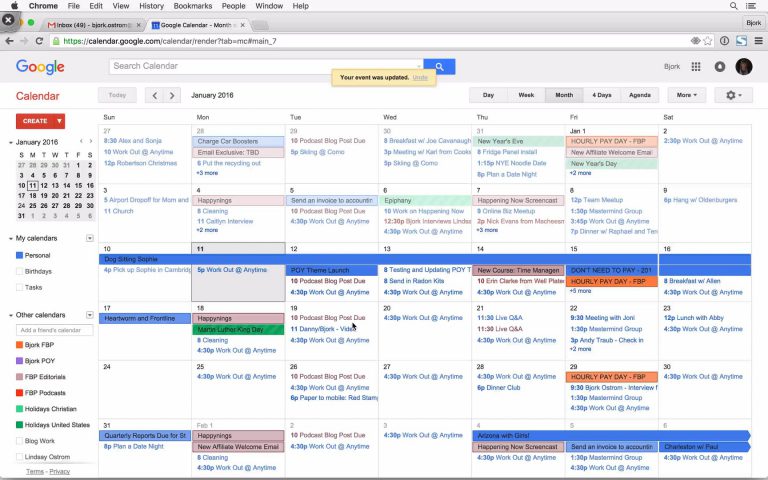768x480 pixels.
Task: Click the Bjork FBP color swatch
Action: 20,345
